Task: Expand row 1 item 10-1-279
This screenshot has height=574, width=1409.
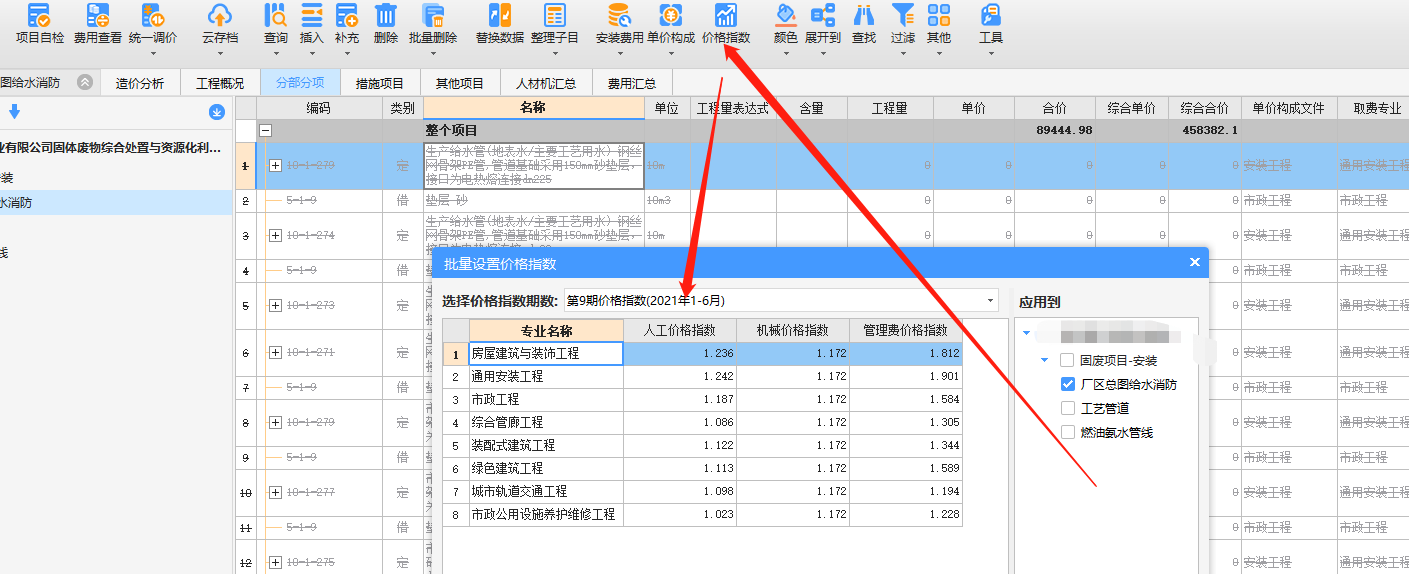Action: [x=276, y=166]
